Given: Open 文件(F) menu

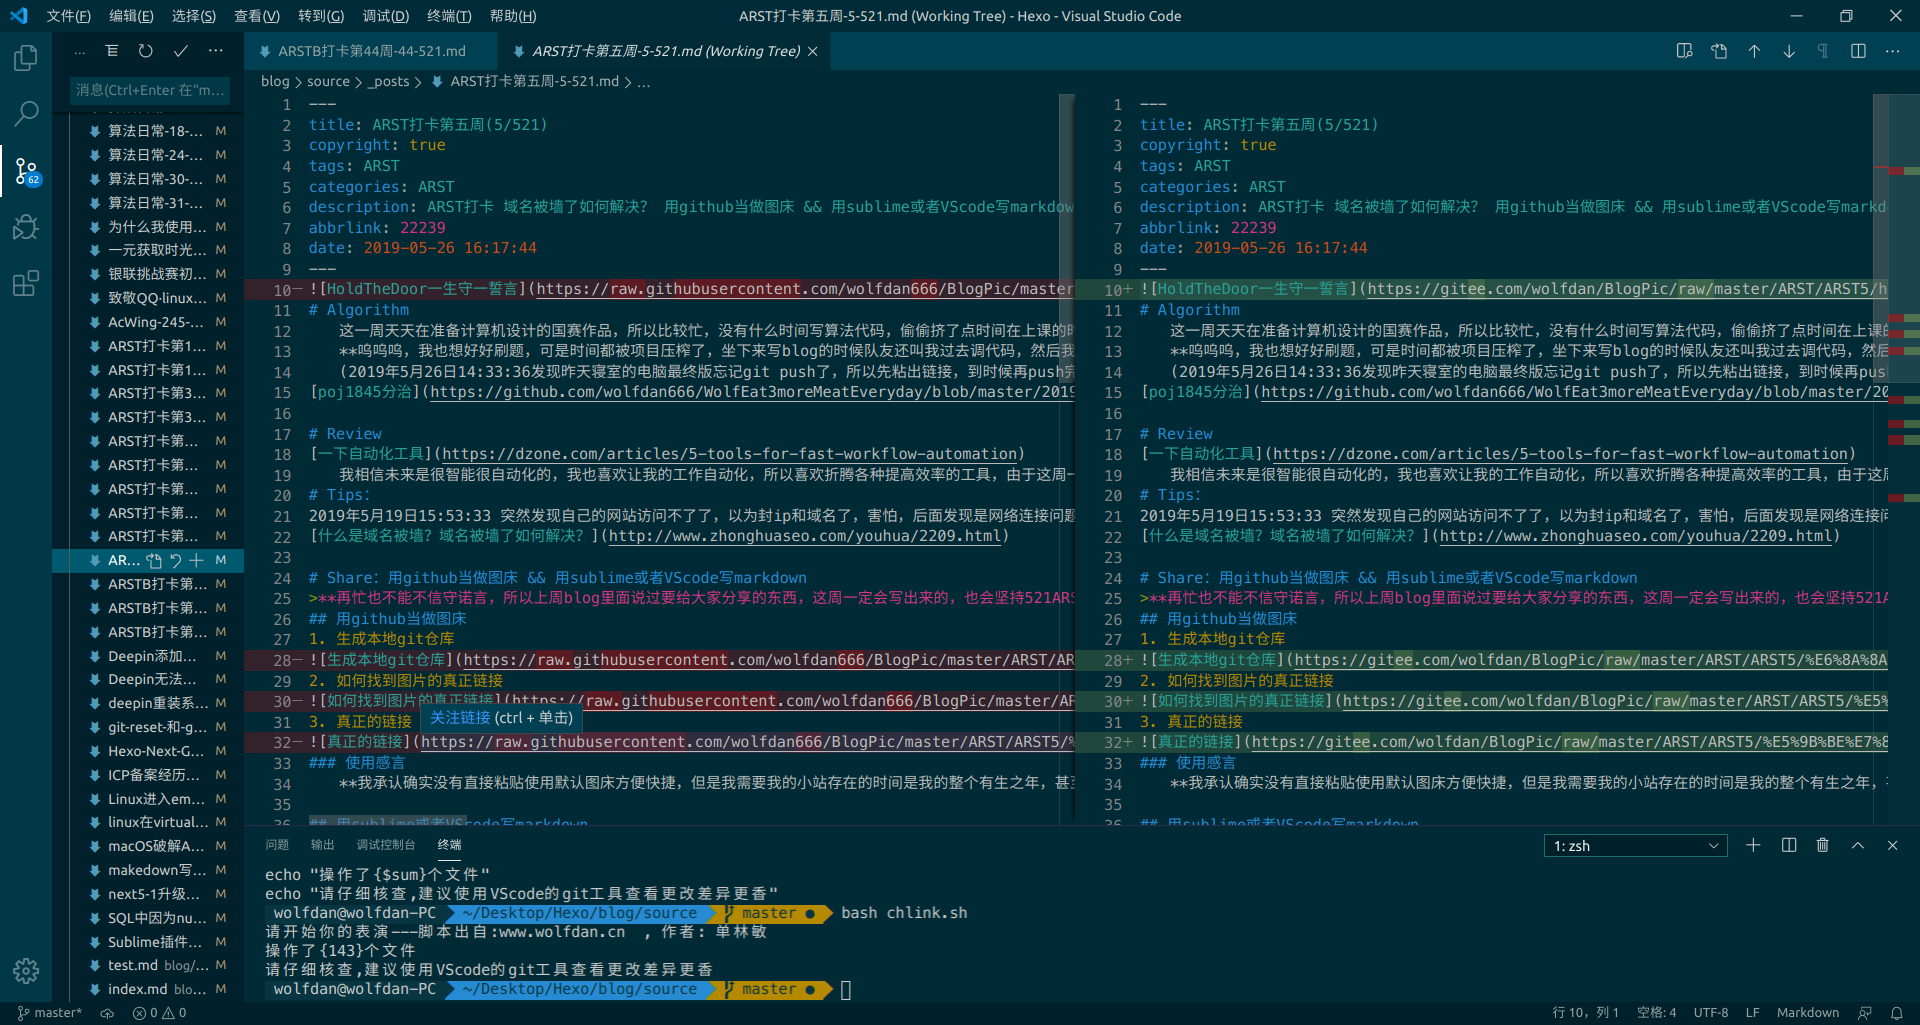Looking at the screenshot, I should pos(68,16).
